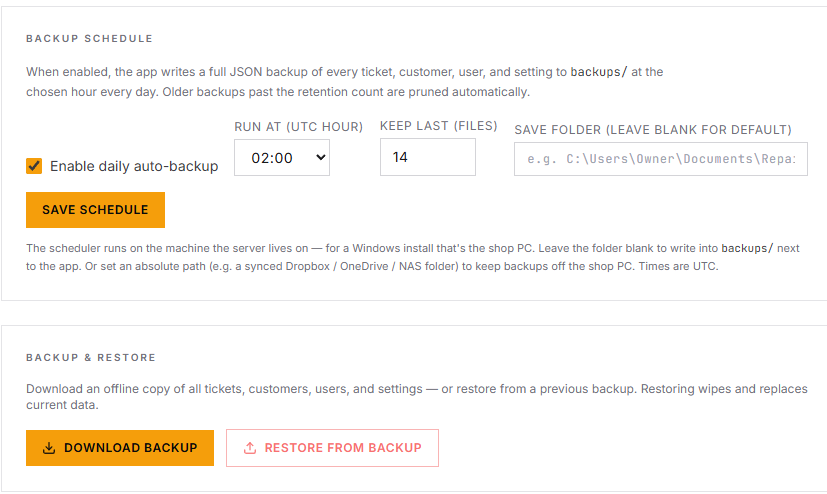Click the 'Times are UTC' scheduler note
827x494 pixels.
click(x=678, y=266)
